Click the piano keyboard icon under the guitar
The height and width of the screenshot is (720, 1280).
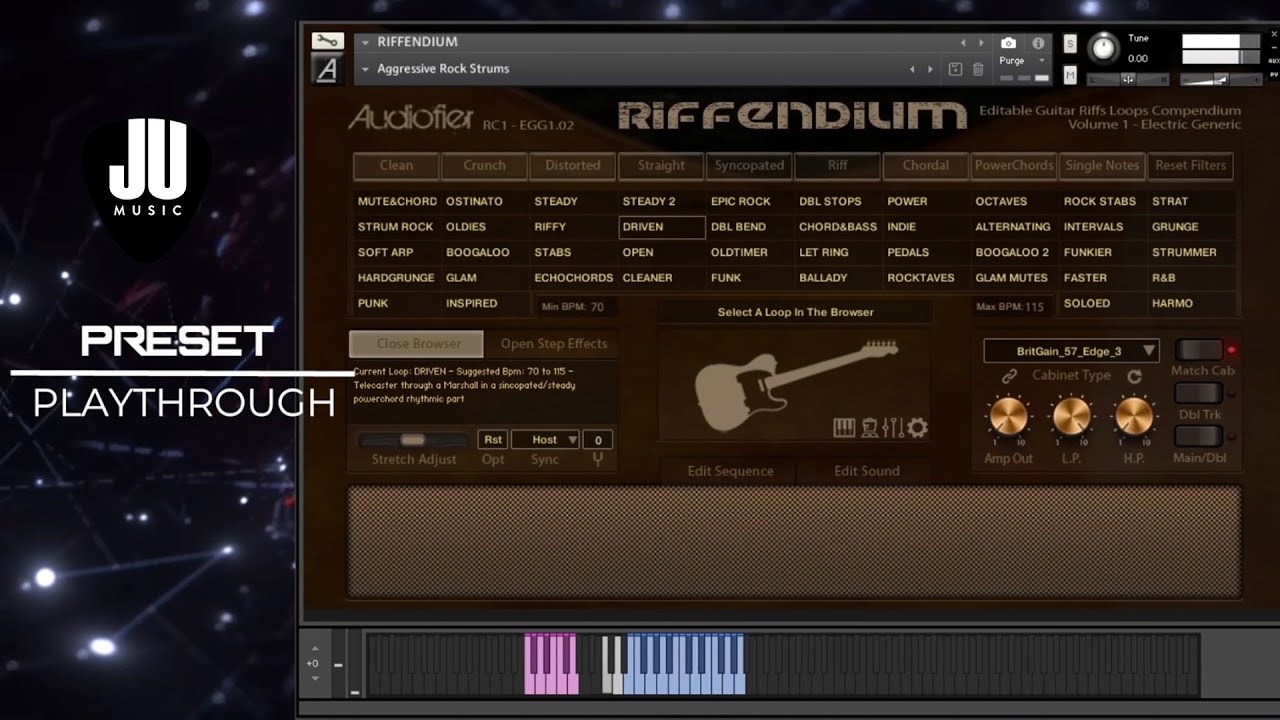(844, 428)
